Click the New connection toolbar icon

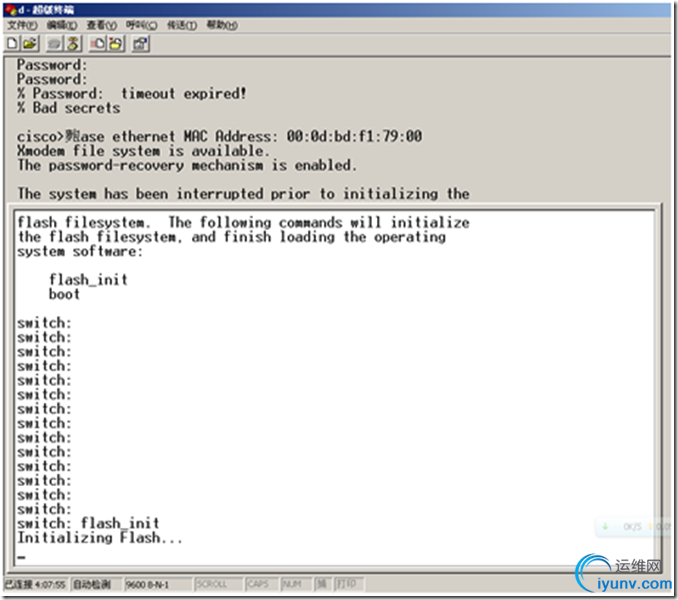pyautogui.click(x=13, y=43)
